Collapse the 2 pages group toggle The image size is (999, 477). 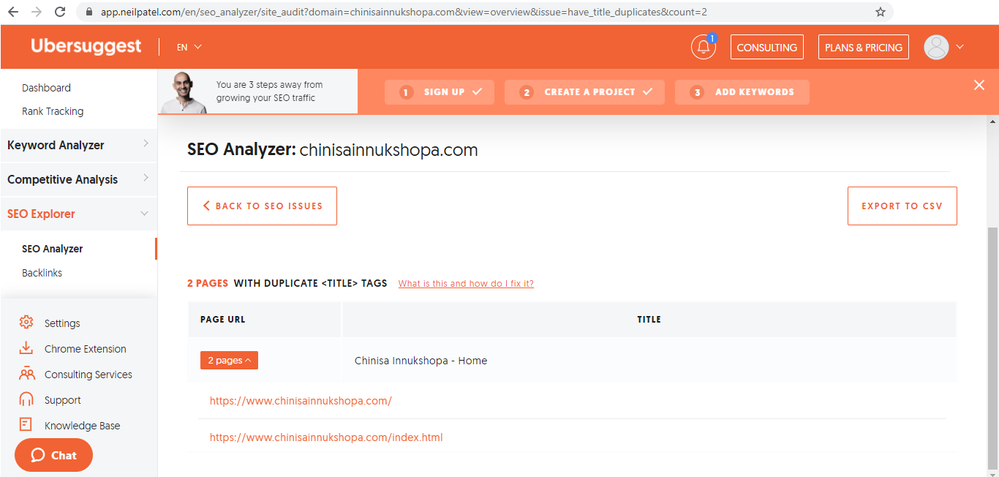click(229, 360)
